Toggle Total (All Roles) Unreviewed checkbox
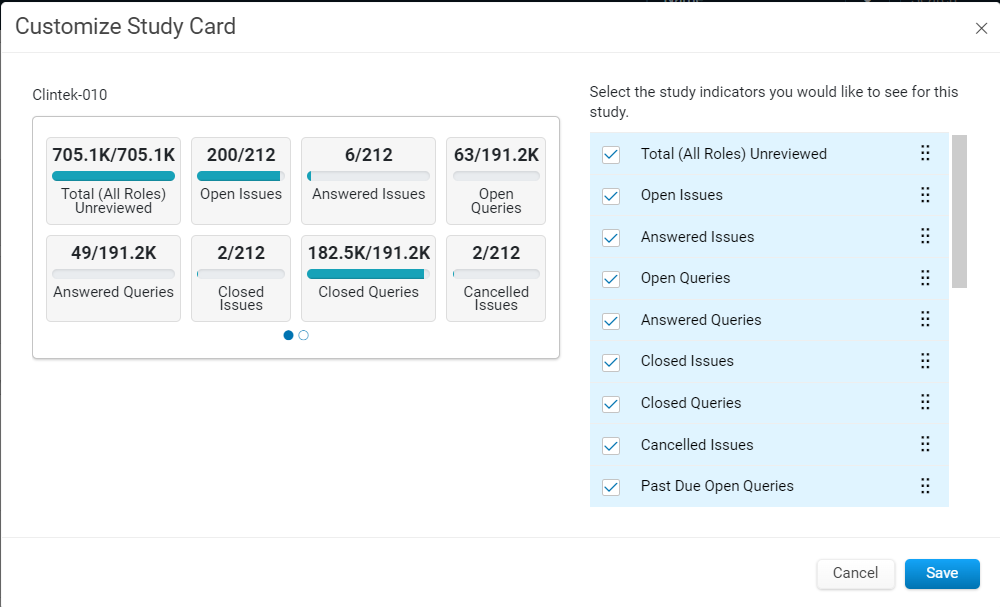Screen dimensions: 1000x607 pos(611,154)
